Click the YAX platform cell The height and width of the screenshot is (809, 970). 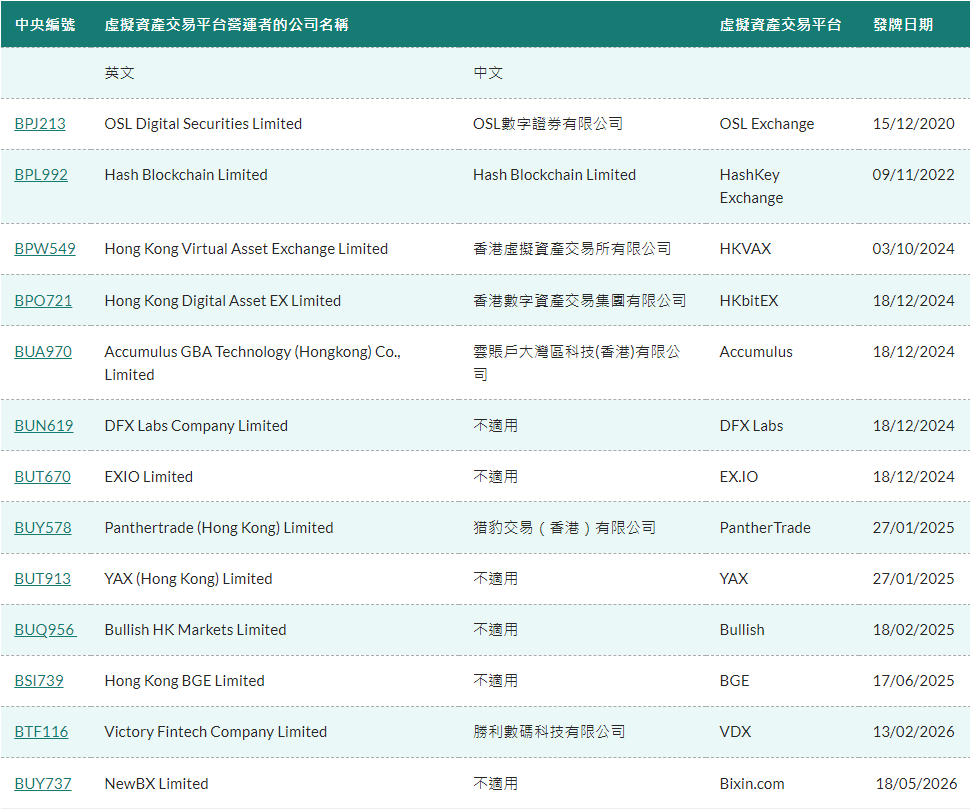[x=734, y=579]
